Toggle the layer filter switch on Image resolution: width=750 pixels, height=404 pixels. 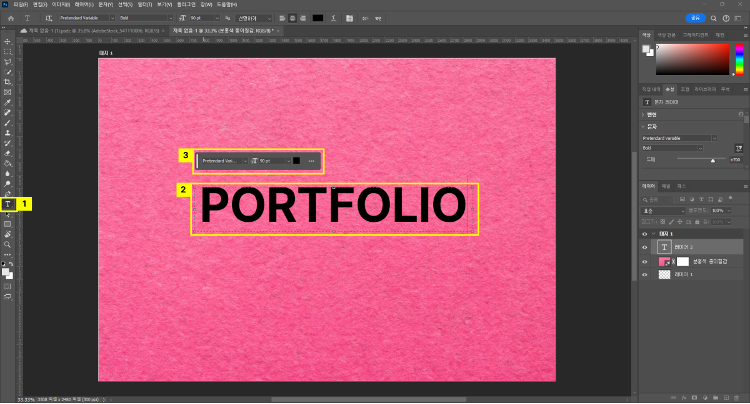(x=730, y=198)
